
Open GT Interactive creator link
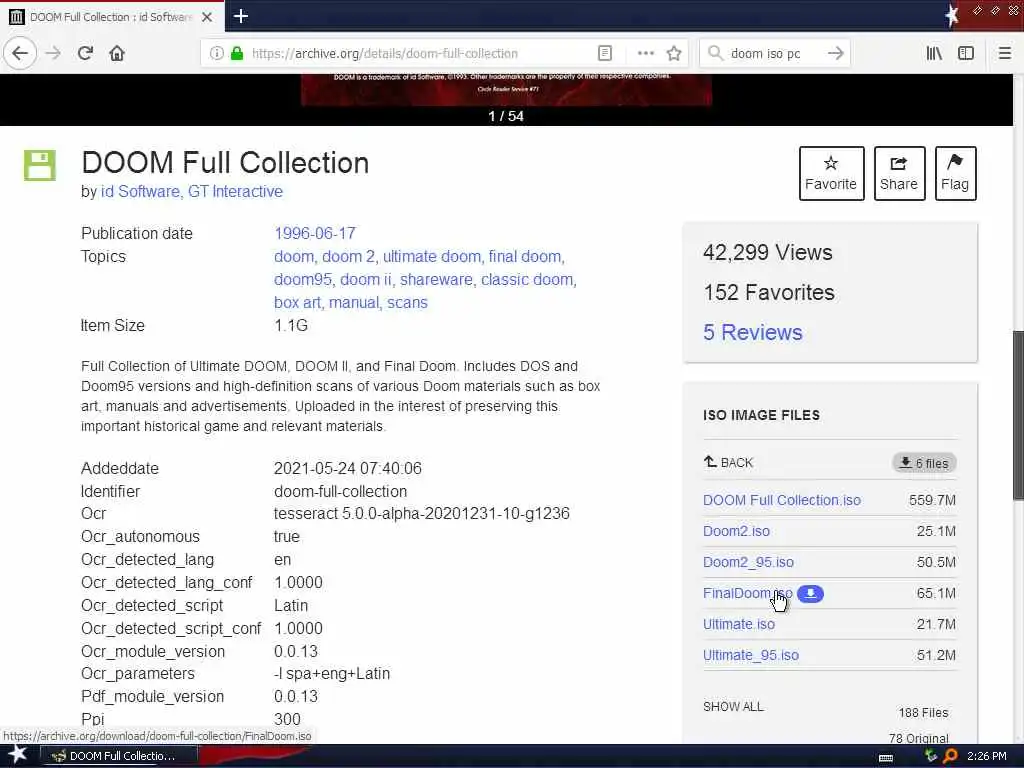click(x=235, y=191)
